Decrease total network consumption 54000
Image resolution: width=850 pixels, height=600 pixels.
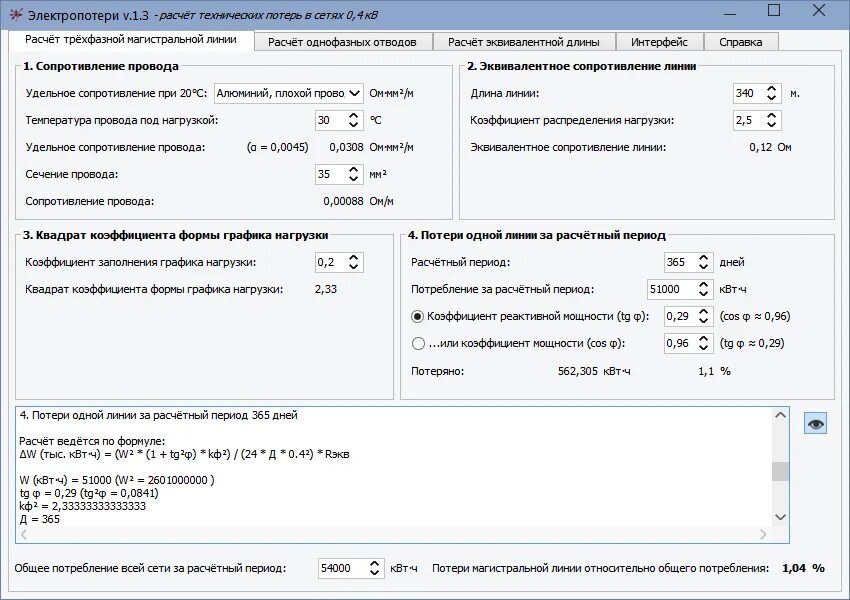(374, 573)
